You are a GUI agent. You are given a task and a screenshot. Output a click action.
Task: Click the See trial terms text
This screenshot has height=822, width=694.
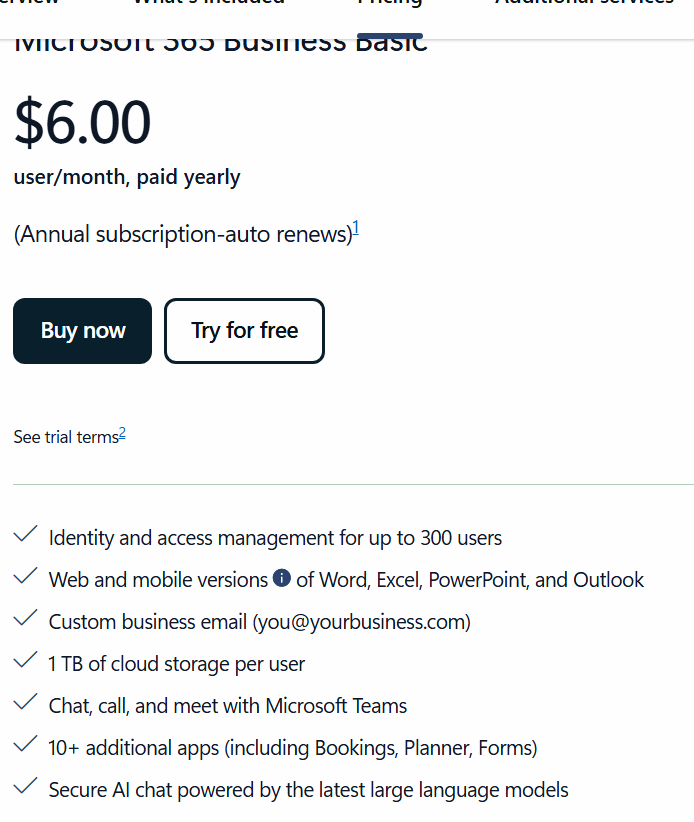(x=66, y=437)
